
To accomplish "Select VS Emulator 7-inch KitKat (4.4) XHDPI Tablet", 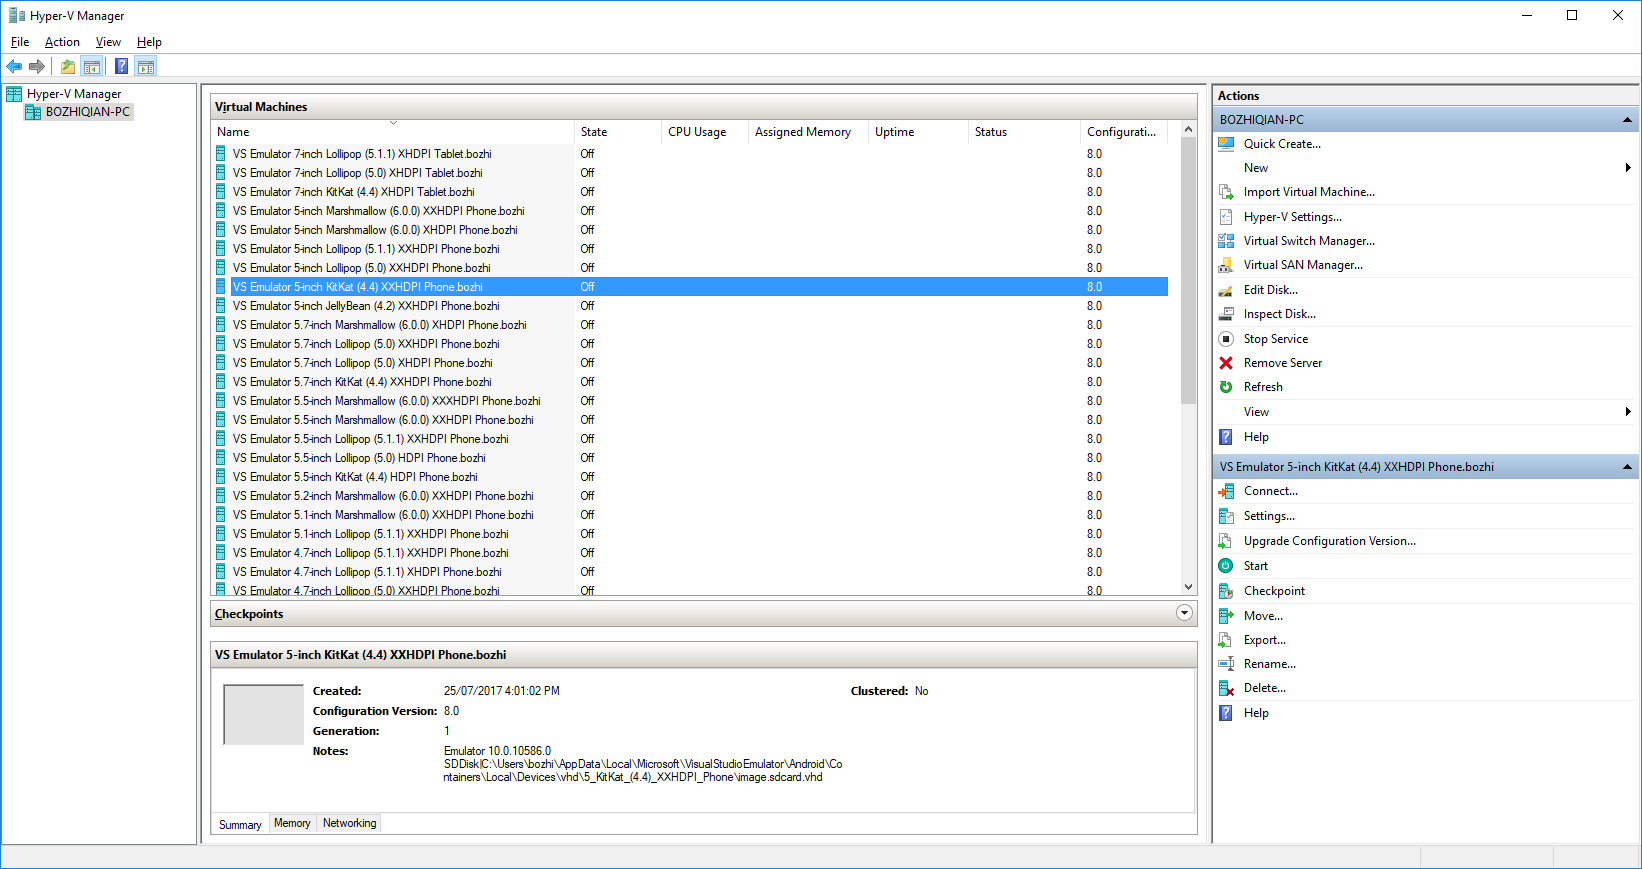I will [690, 192].
